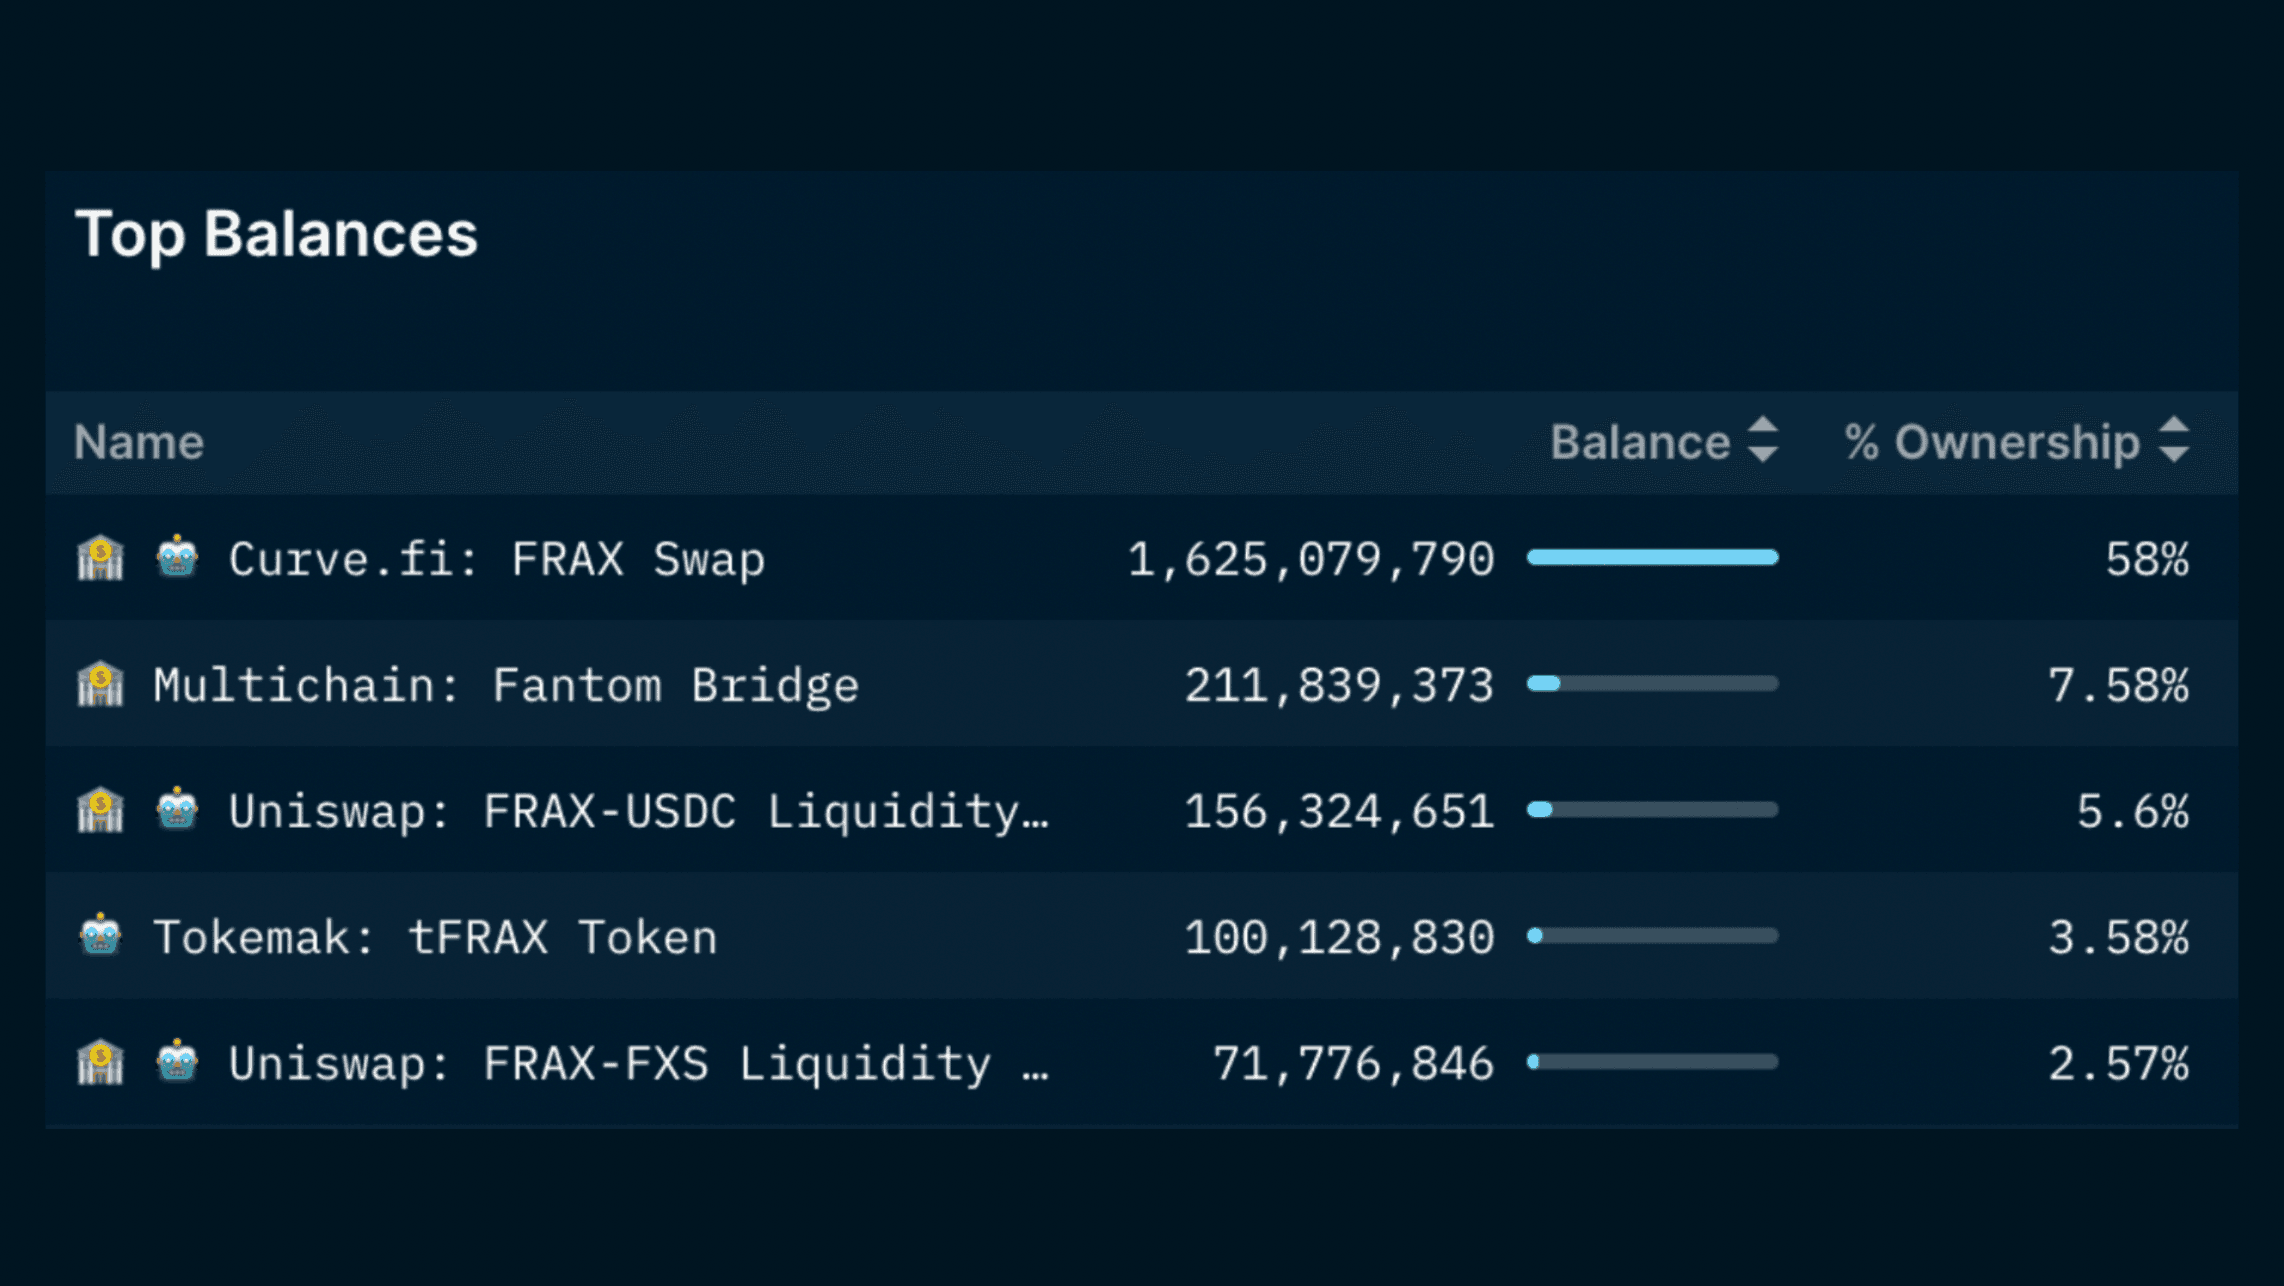Click the balance bar for Curve.fi row
This screenshot has width=2284, height=1286.
(x=1653, y=557)
